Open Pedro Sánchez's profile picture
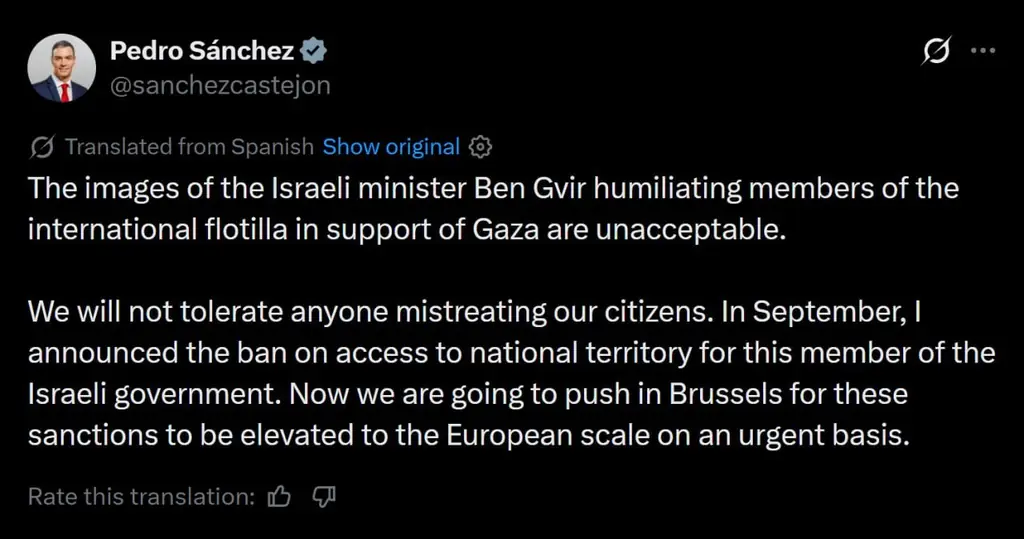Viewport: 1024px width, 539px height. 61,68
